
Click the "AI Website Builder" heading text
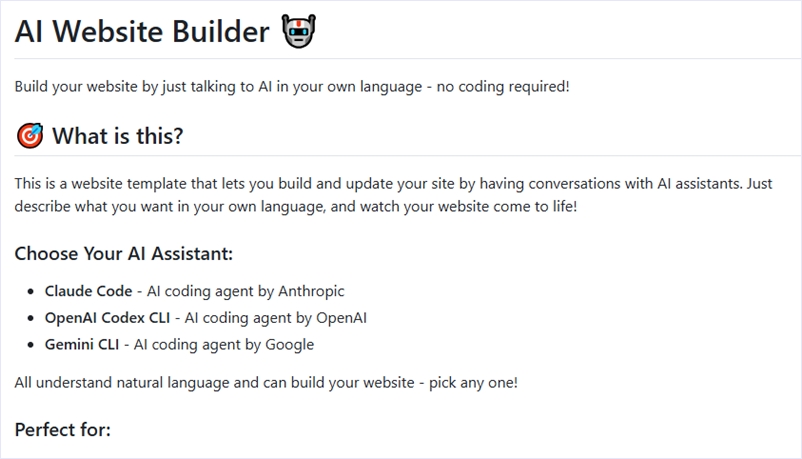pyautogui.click(x=142, y=32)
